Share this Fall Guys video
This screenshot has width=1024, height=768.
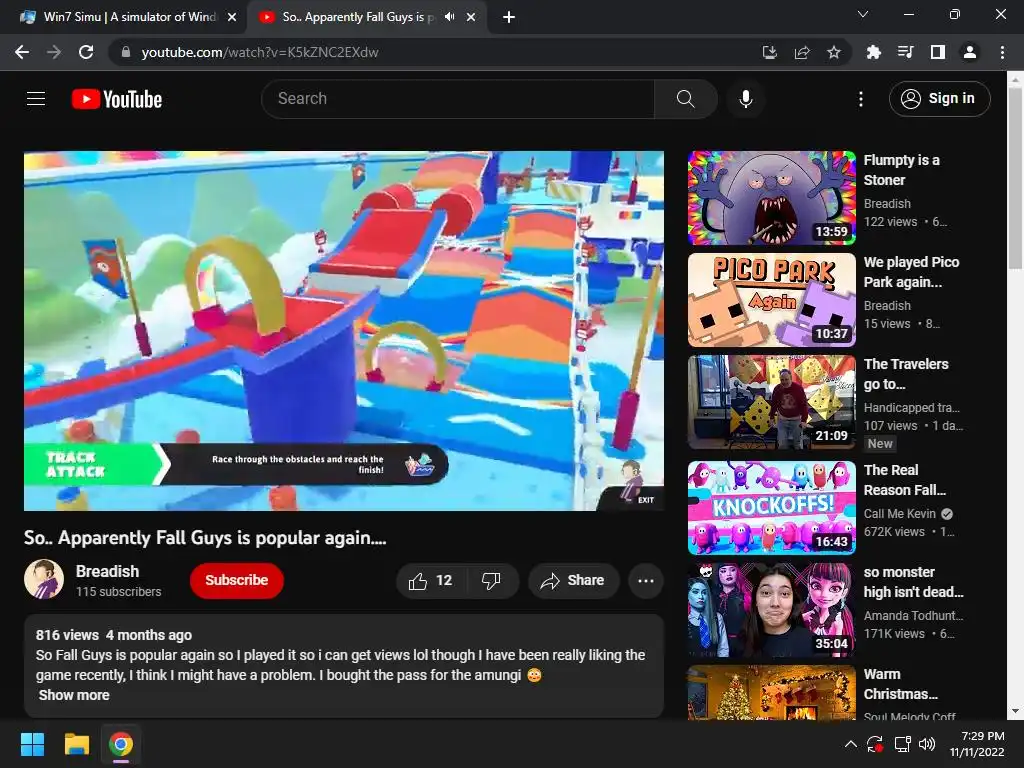pyautogui.click(x=573, y=581)
